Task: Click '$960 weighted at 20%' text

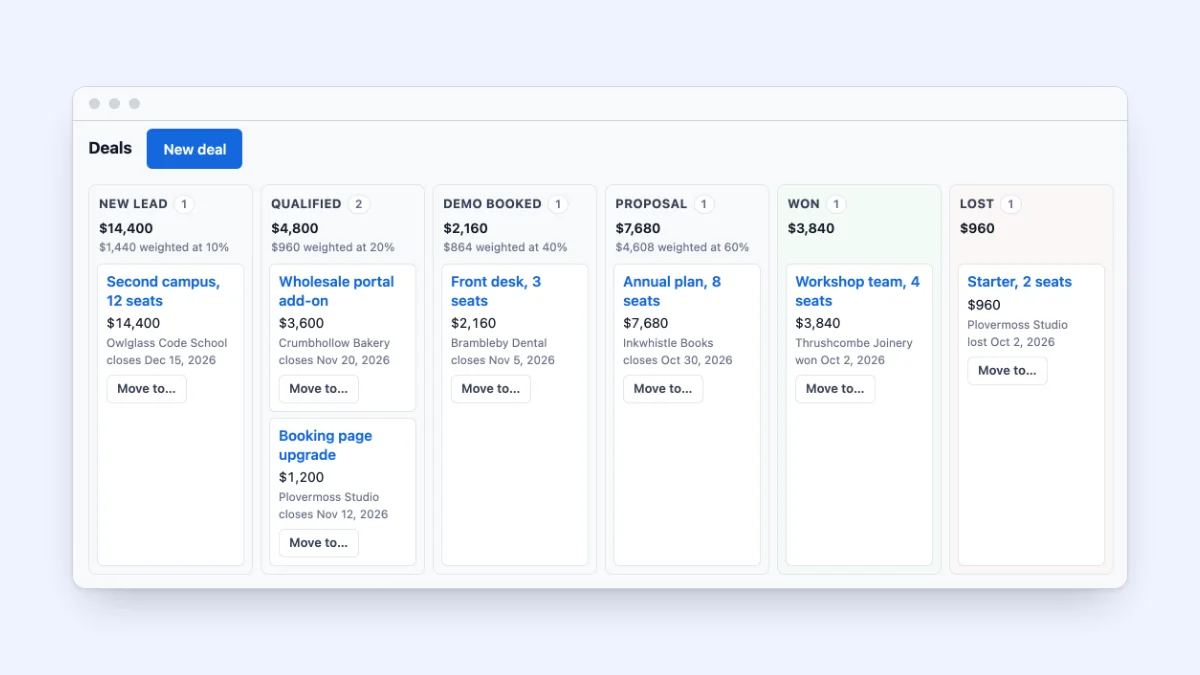Action: [x=333, y=247]
